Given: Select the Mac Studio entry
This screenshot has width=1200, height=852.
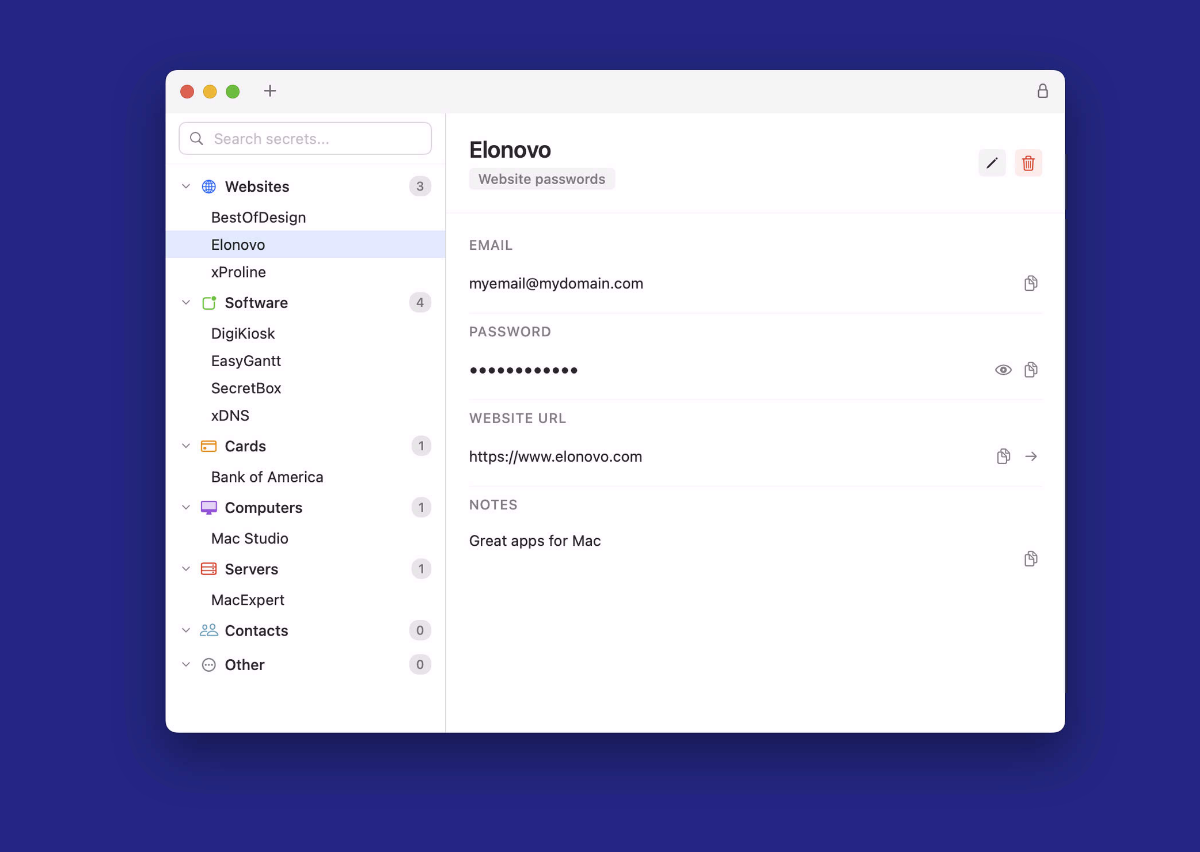Looking at the screenshot, I should pos(305,539).
